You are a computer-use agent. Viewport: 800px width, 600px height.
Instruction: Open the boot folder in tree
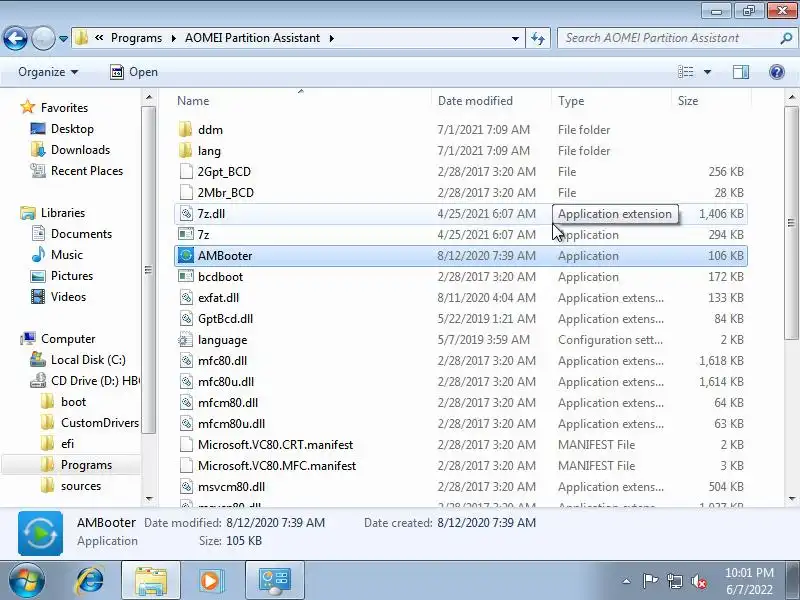[73, 402]
